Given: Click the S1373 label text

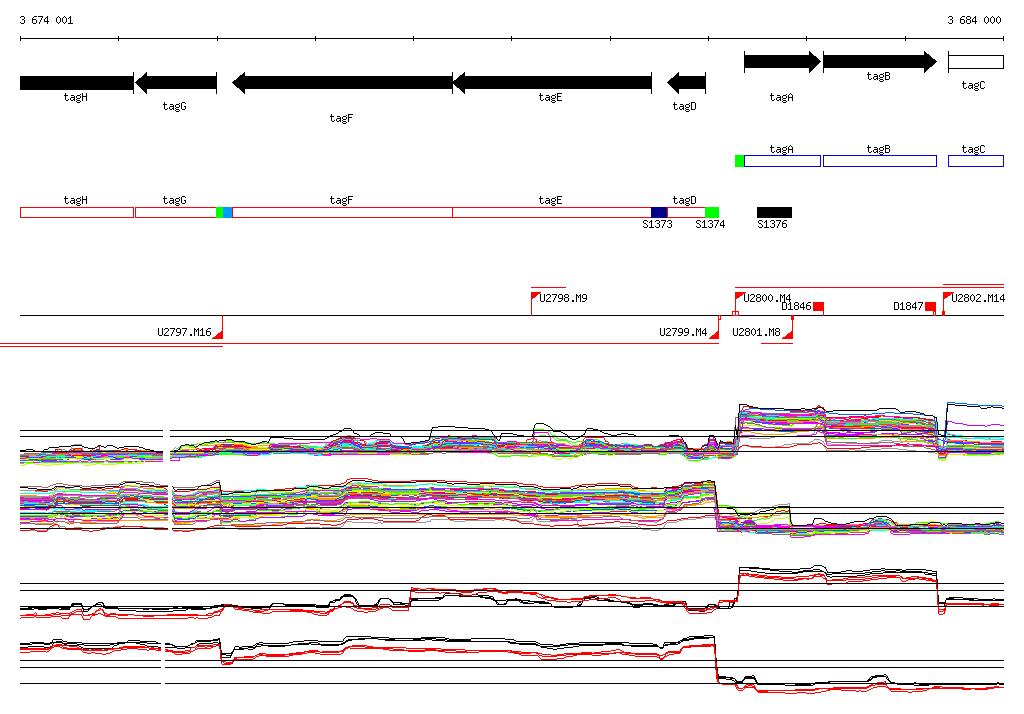Looking at the screenshot, I should point(657,224).
